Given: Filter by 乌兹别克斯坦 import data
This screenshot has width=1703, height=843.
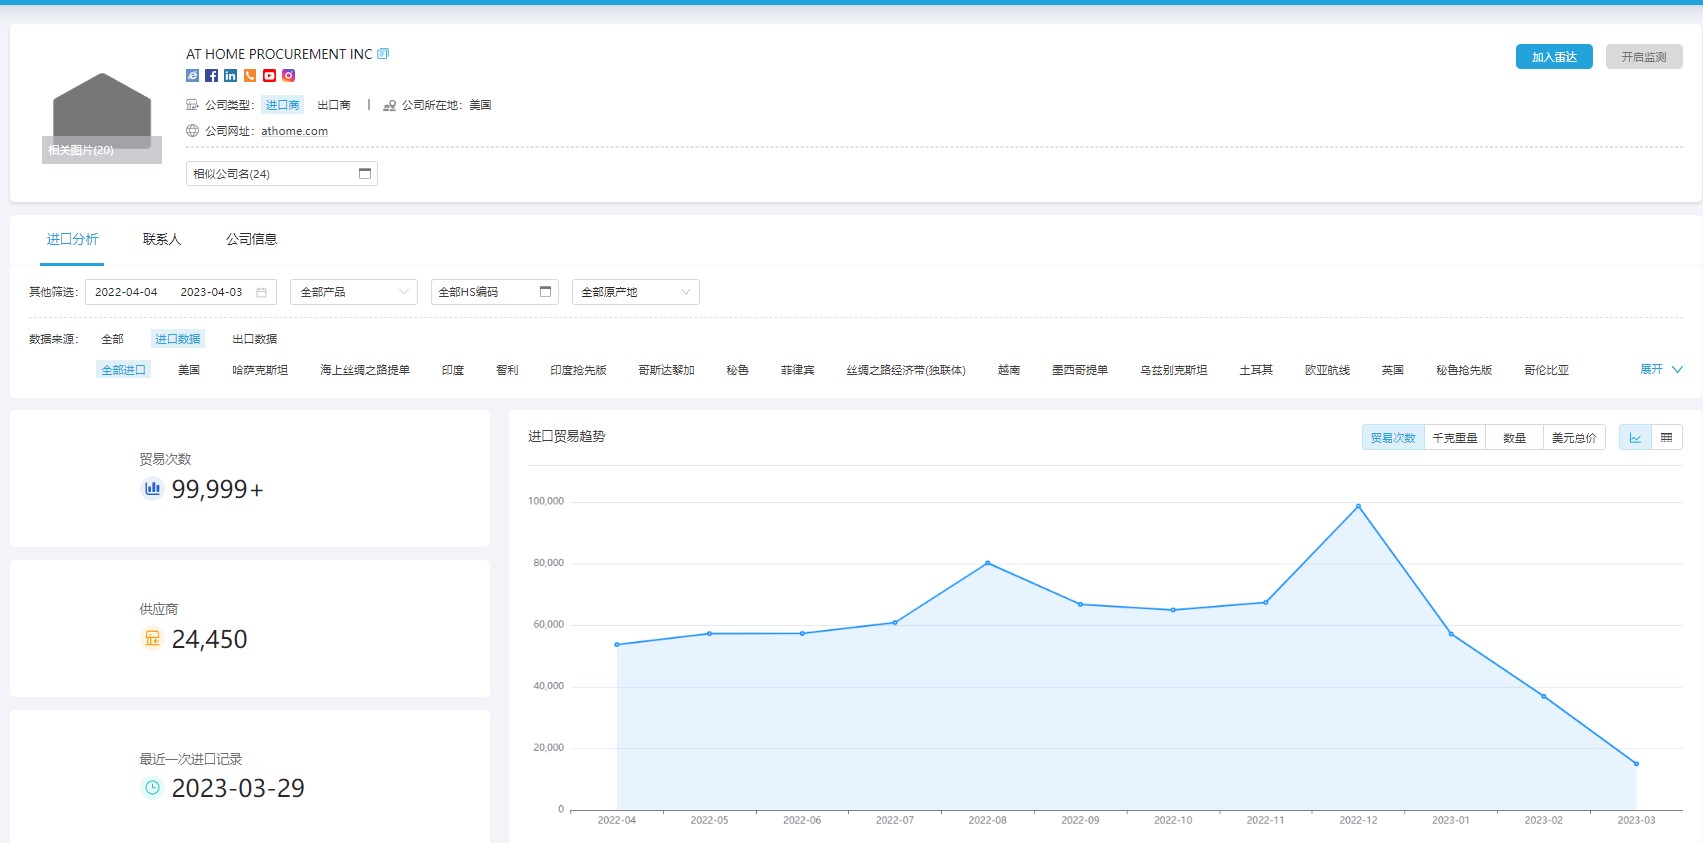Looking at the screenshot, I should pyautogui.click(x=1174, y=370).
